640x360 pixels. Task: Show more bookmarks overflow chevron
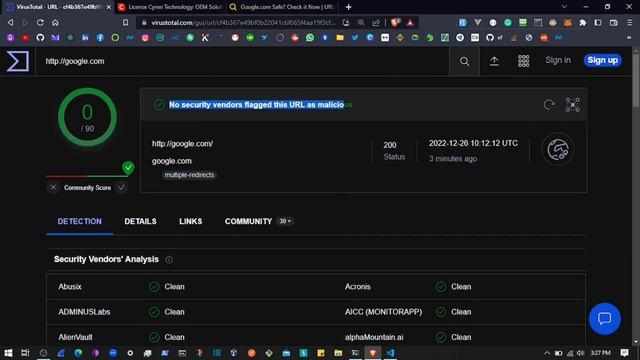629,38
